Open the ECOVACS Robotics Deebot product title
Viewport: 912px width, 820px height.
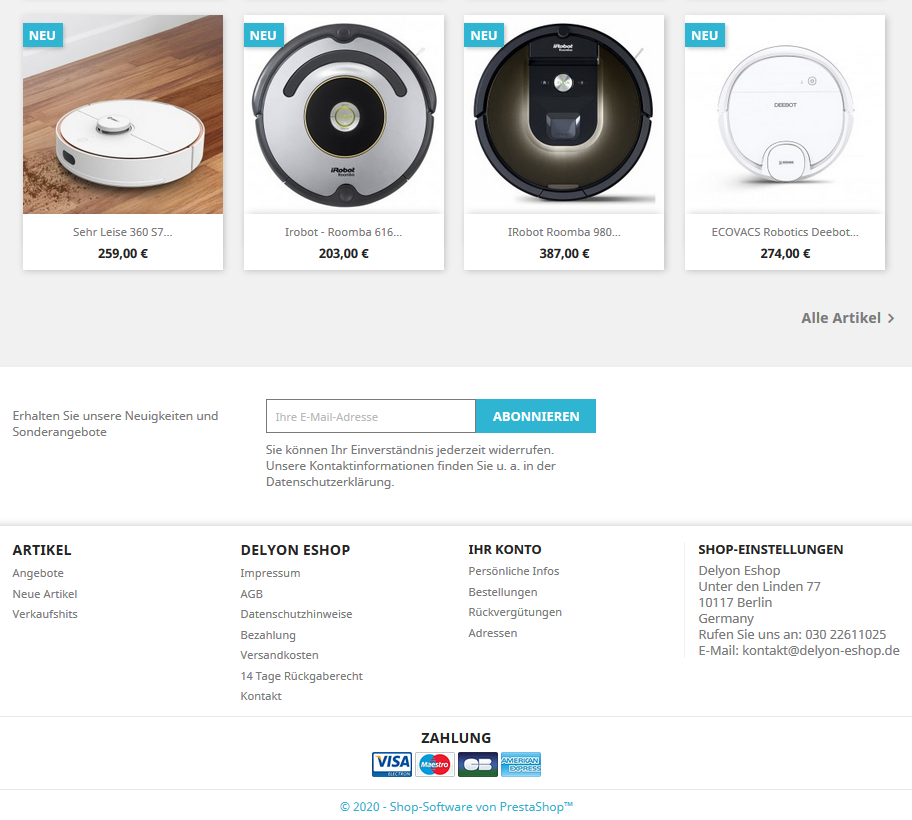(785, 232)
